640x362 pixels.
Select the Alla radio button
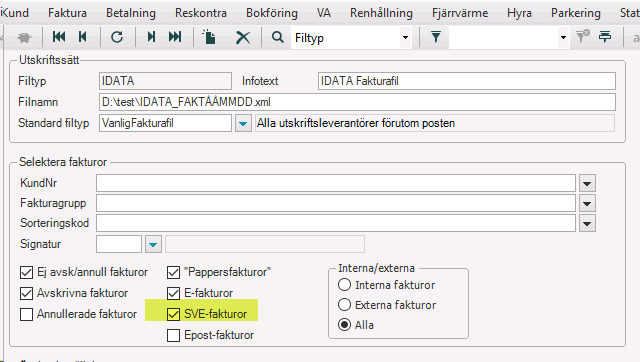tap(344, 324)
